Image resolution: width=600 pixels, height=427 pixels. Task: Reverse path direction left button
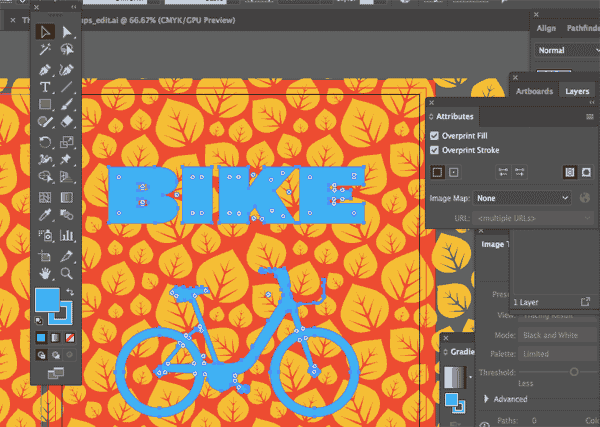503,172
